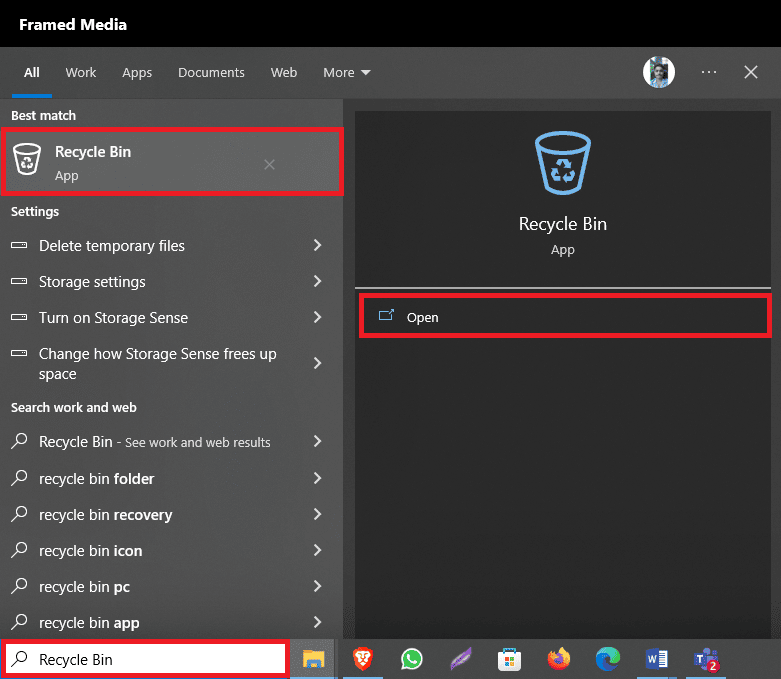Expand the More dropdown filter
Image resolution: width=781 pixels, height=679 pixels.
tap(347, 73)
